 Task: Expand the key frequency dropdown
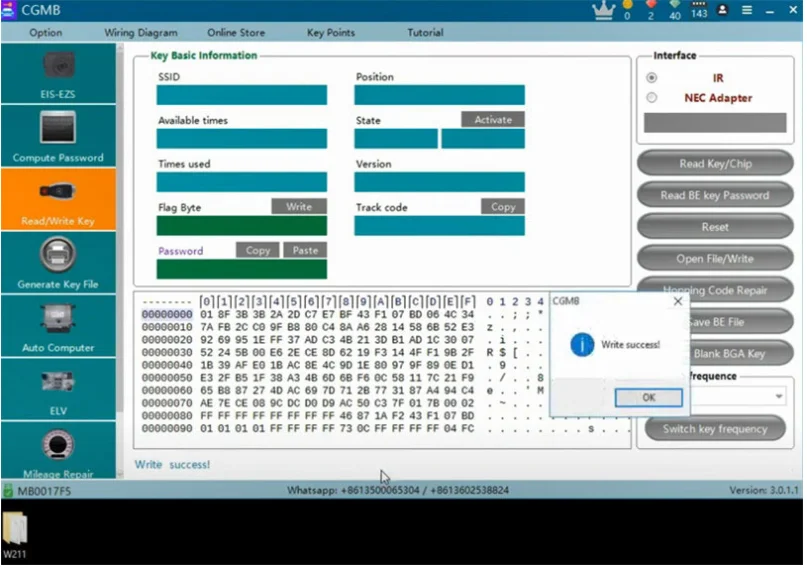779,396
